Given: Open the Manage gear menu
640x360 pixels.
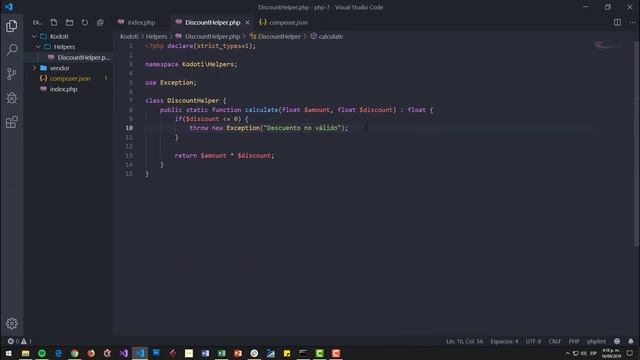Looking at the screenshot, I should tap(11, 323).
